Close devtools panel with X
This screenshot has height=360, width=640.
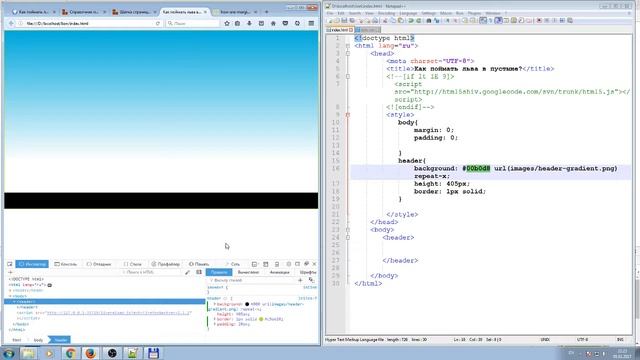[314, 264]
